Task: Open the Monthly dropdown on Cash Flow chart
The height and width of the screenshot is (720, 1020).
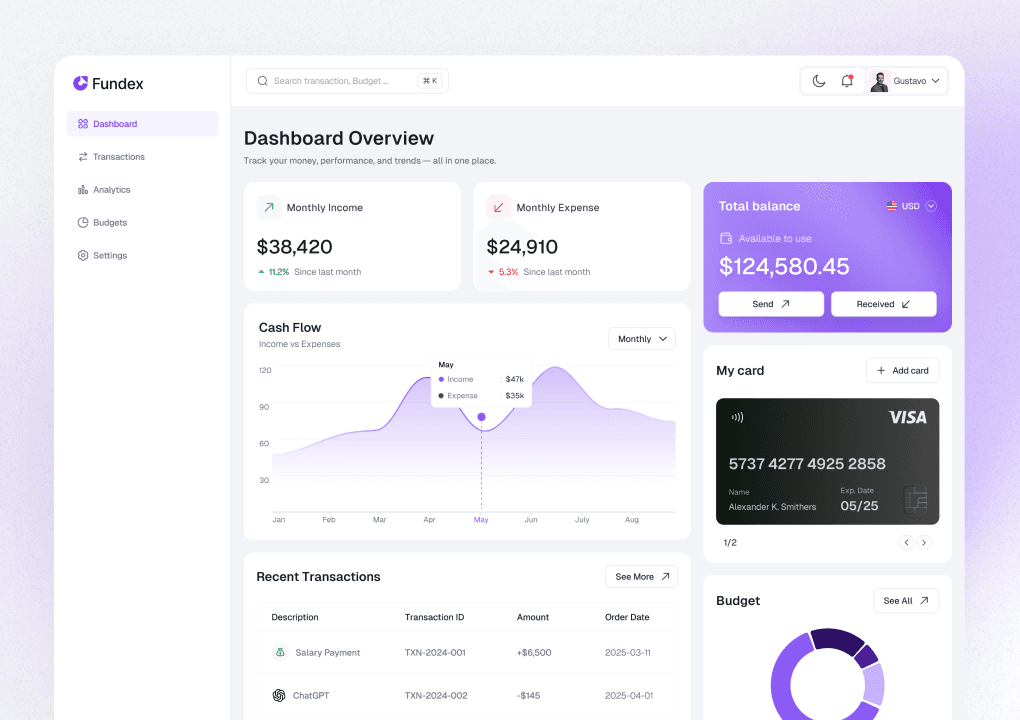Action: 641,339
